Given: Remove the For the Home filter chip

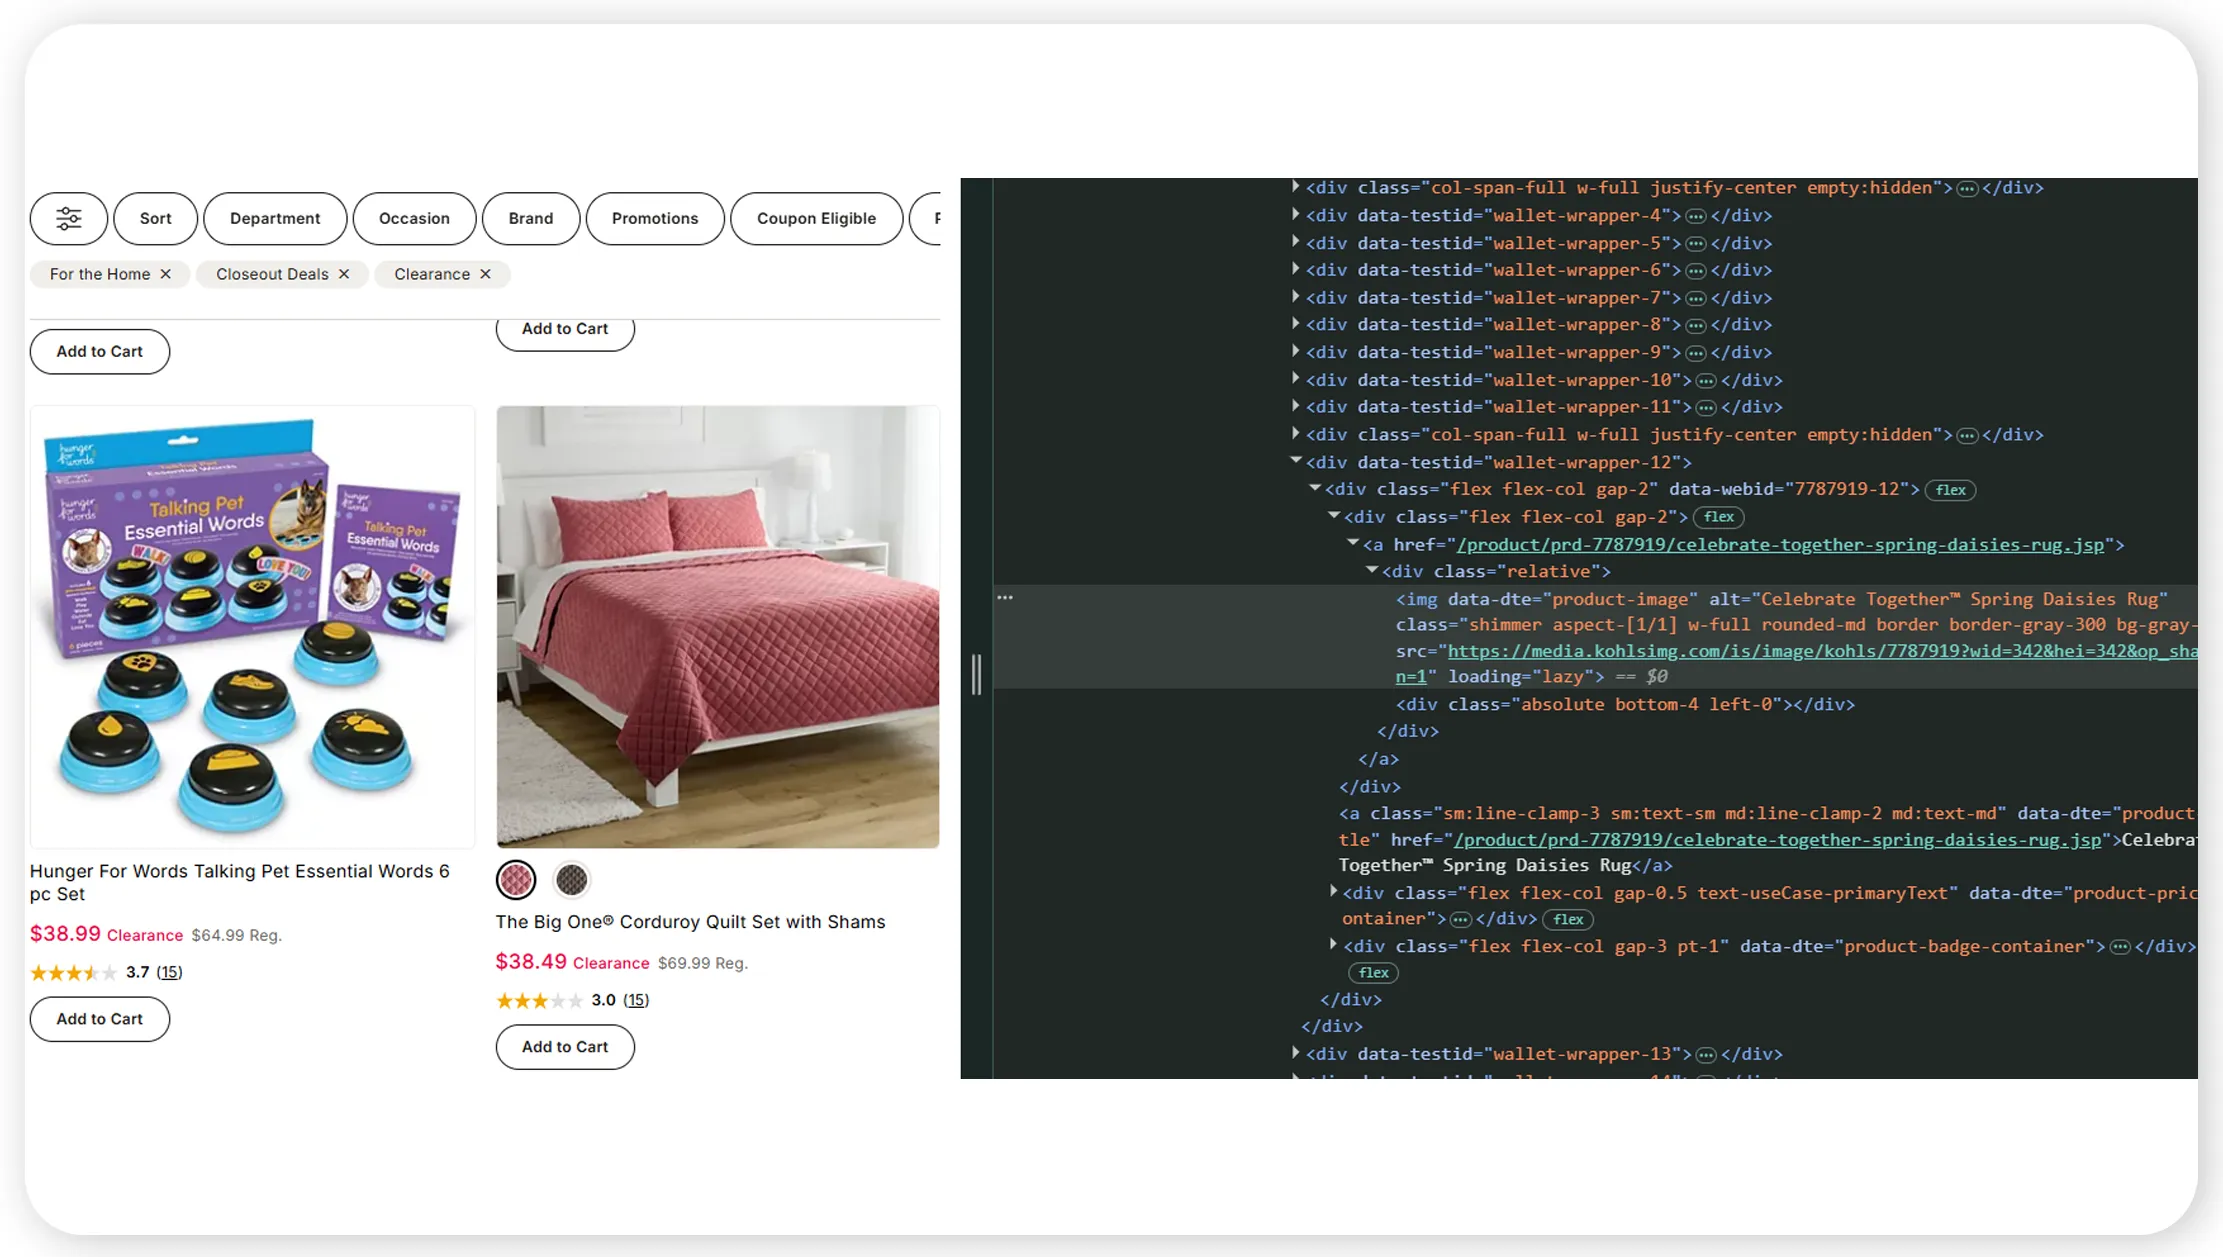Looking at the screenshot, I should tap(166, 274).
